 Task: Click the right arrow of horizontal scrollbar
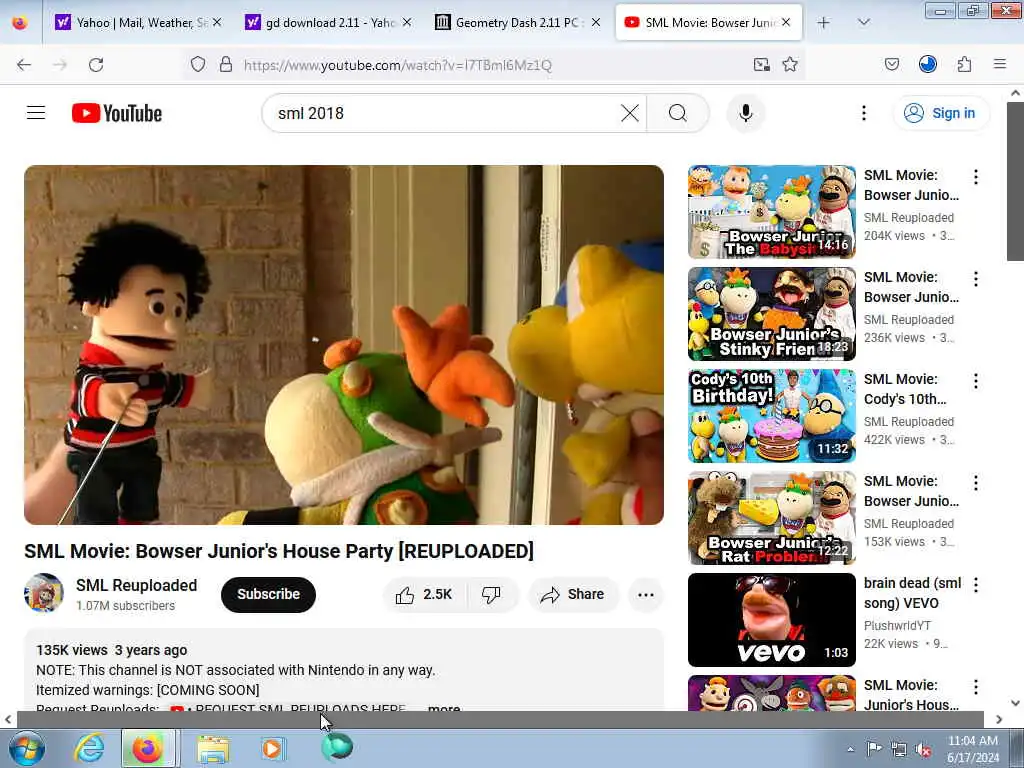pos(999,719)
